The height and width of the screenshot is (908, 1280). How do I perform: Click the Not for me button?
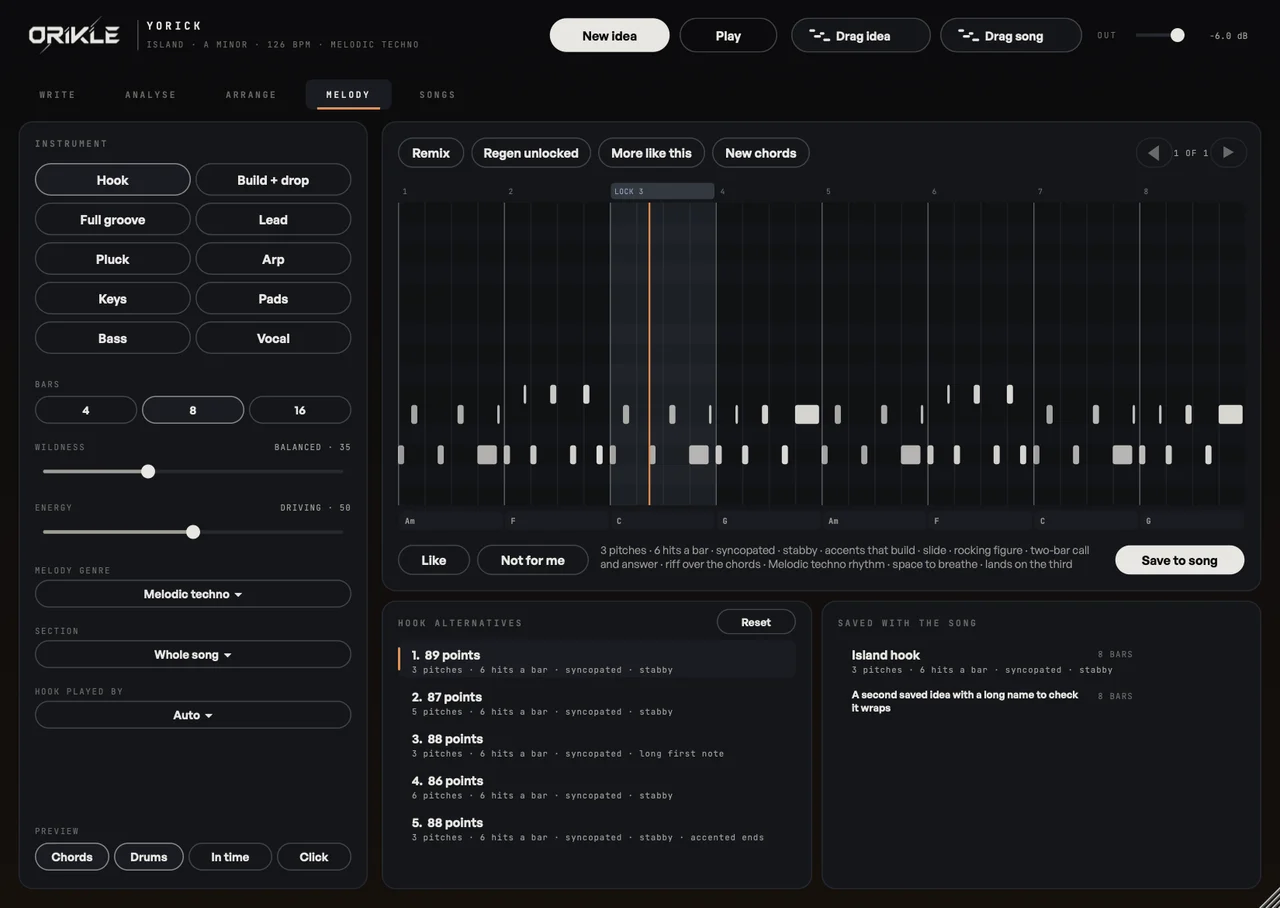click(x=533, y=560)
